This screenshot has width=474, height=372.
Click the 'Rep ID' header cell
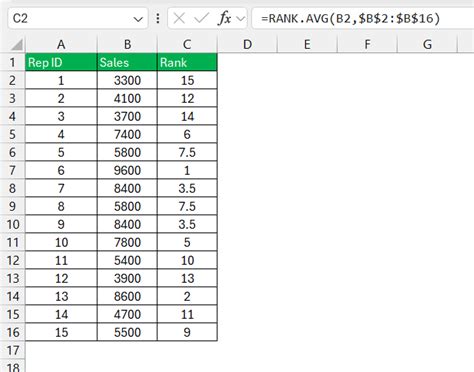pos(61,62)
